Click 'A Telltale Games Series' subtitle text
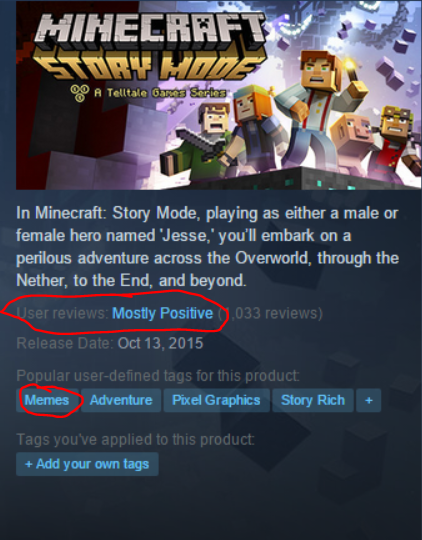 (160, 93)
